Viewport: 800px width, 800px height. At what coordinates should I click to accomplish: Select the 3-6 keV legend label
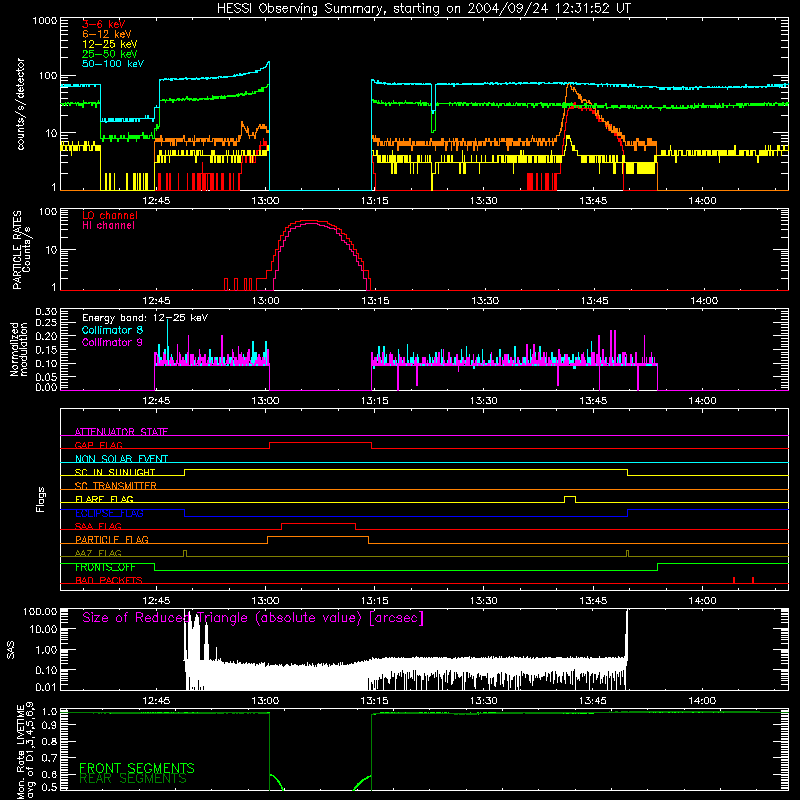(103, 24)
